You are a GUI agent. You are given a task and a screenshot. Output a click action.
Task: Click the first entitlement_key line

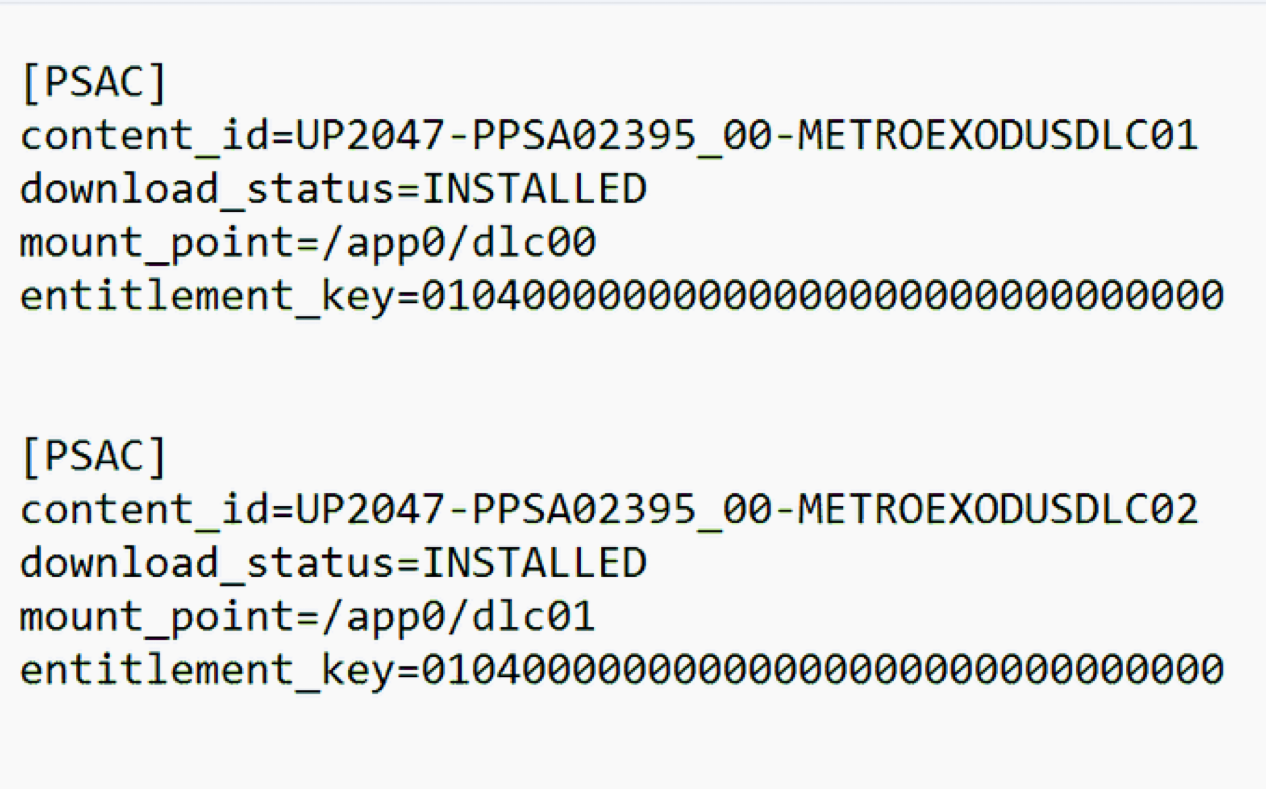click(x=622, y=297)
